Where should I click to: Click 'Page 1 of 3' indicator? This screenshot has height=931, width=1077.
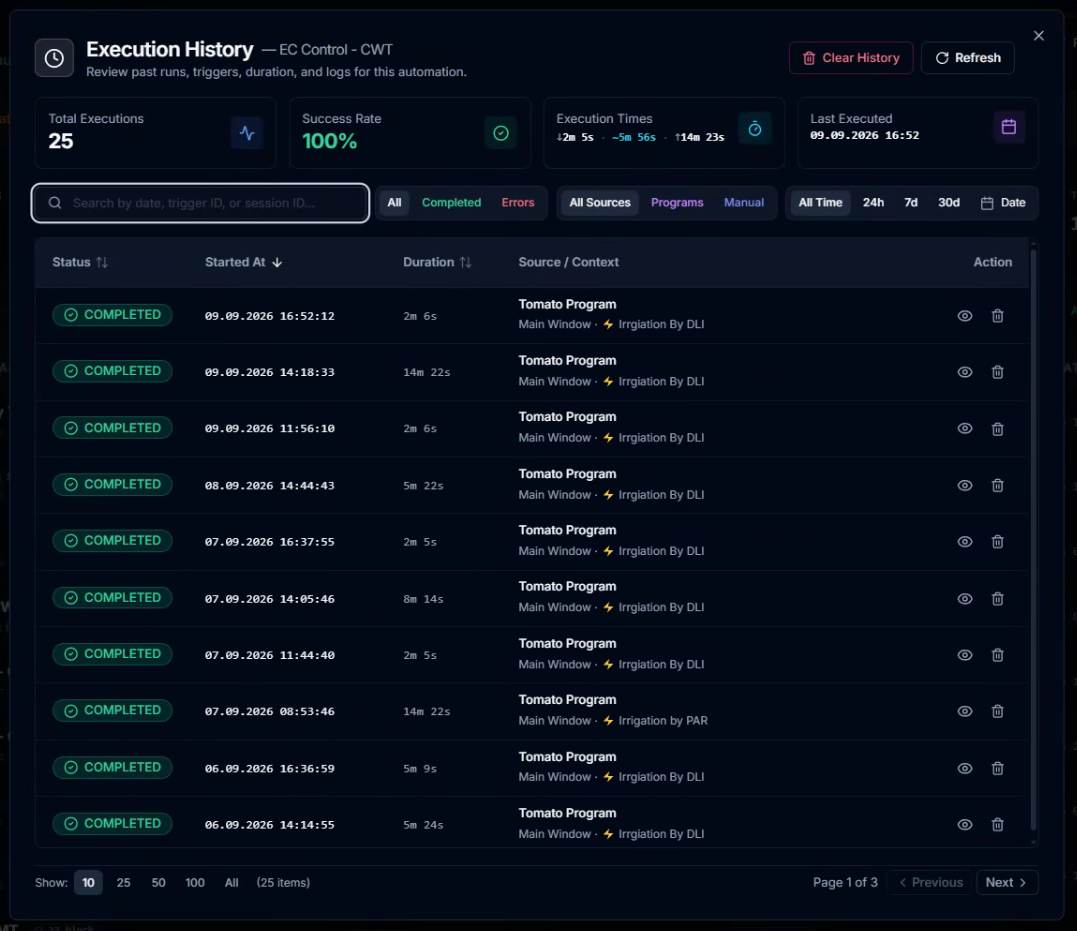(846, 882)
